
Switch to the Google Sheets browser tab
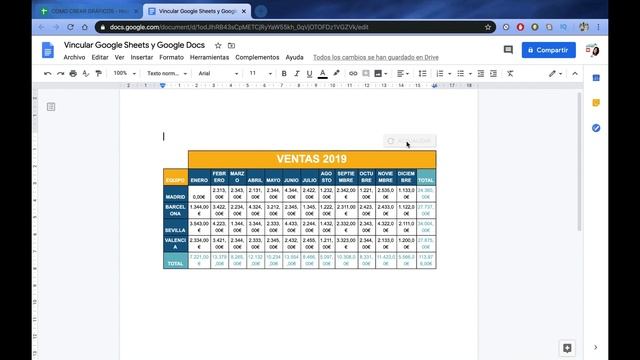89,11
